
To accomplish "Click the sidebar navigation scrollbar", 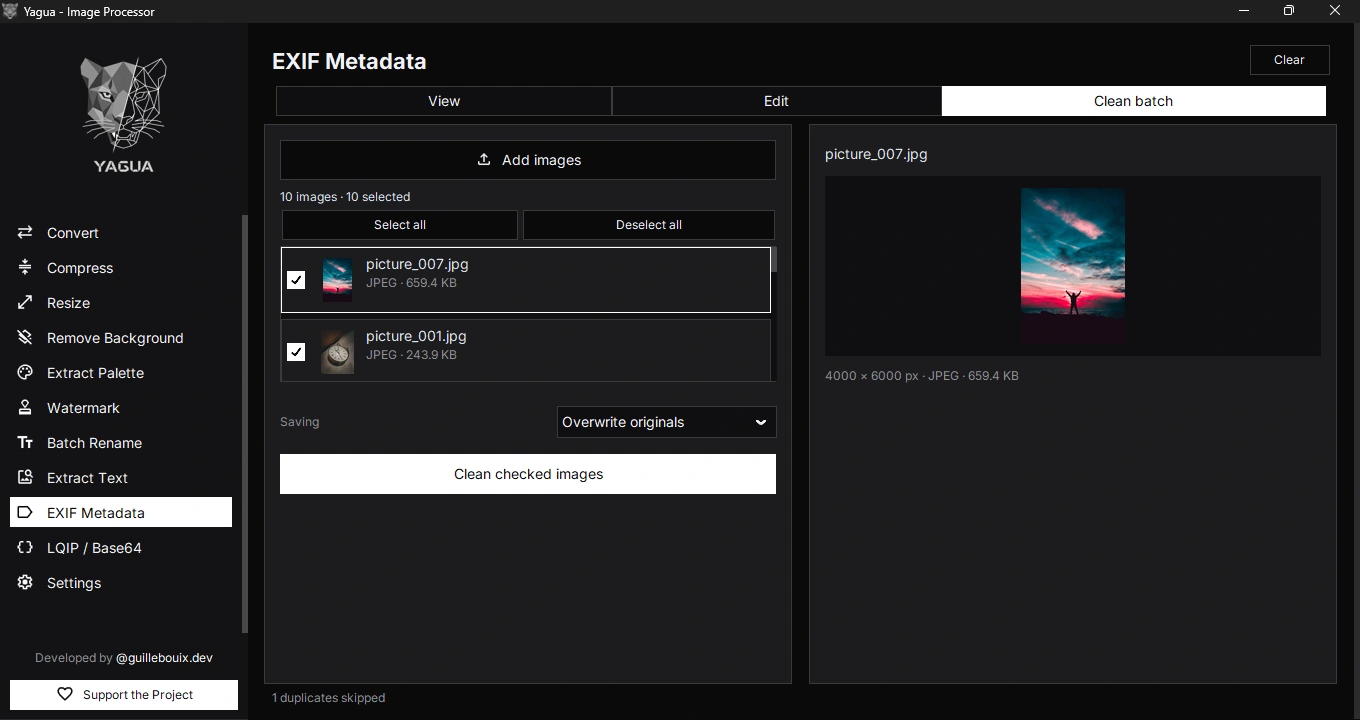I will point(244,424).
